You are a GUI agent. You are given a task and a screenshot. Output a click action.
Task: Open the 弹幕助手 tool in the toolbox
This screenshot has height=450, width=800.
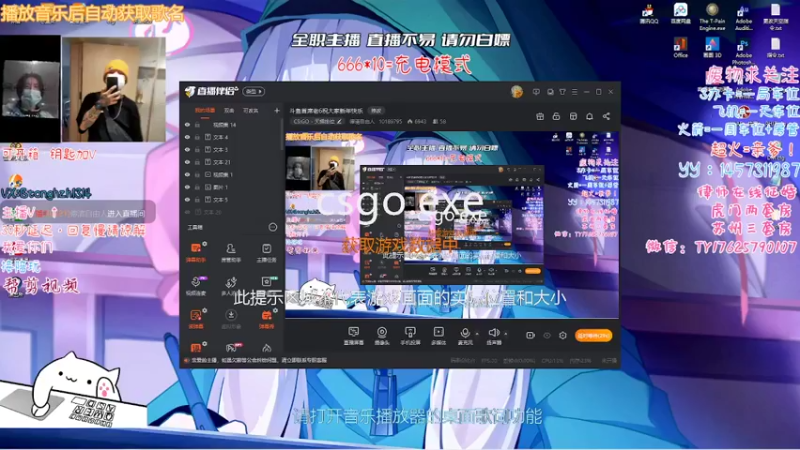(195, 252)
